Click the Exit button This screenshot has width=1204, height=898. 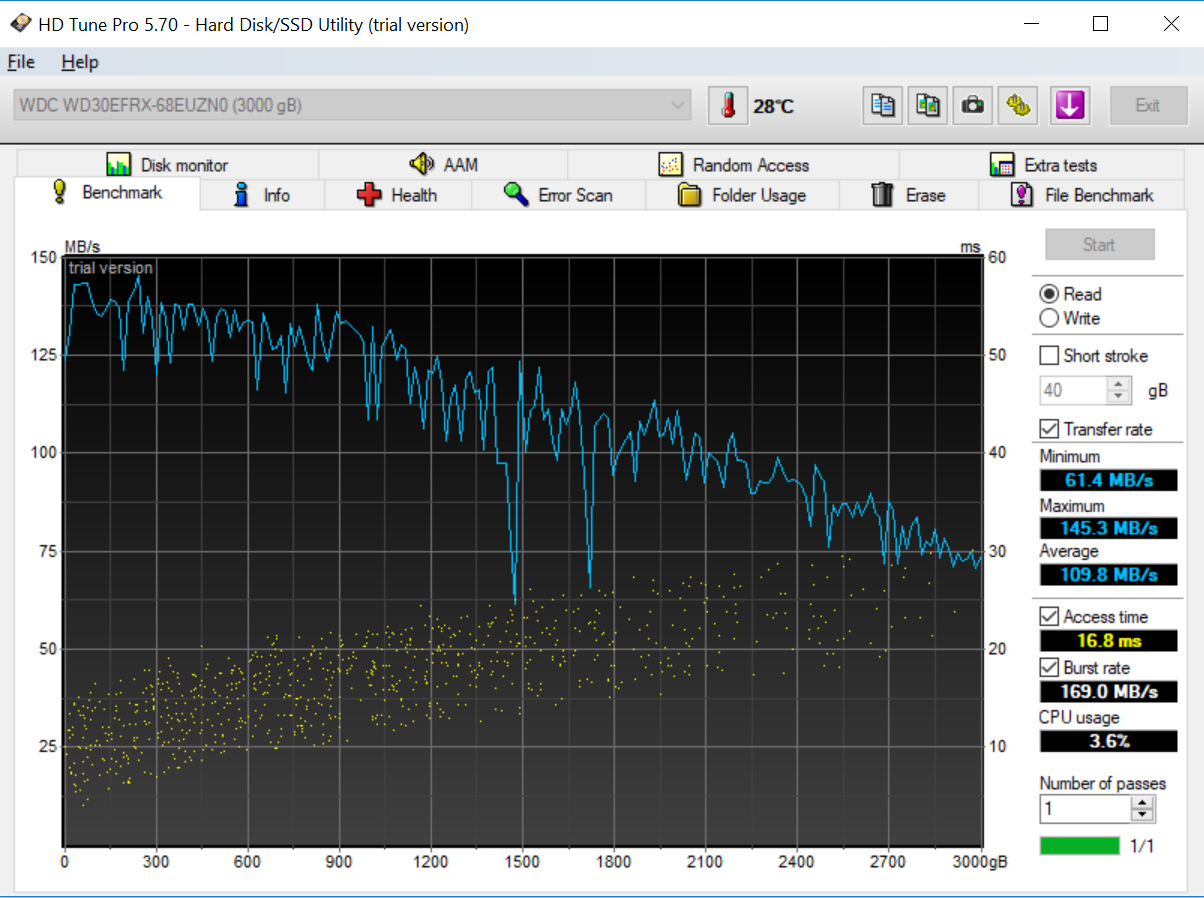point(1148,105)
